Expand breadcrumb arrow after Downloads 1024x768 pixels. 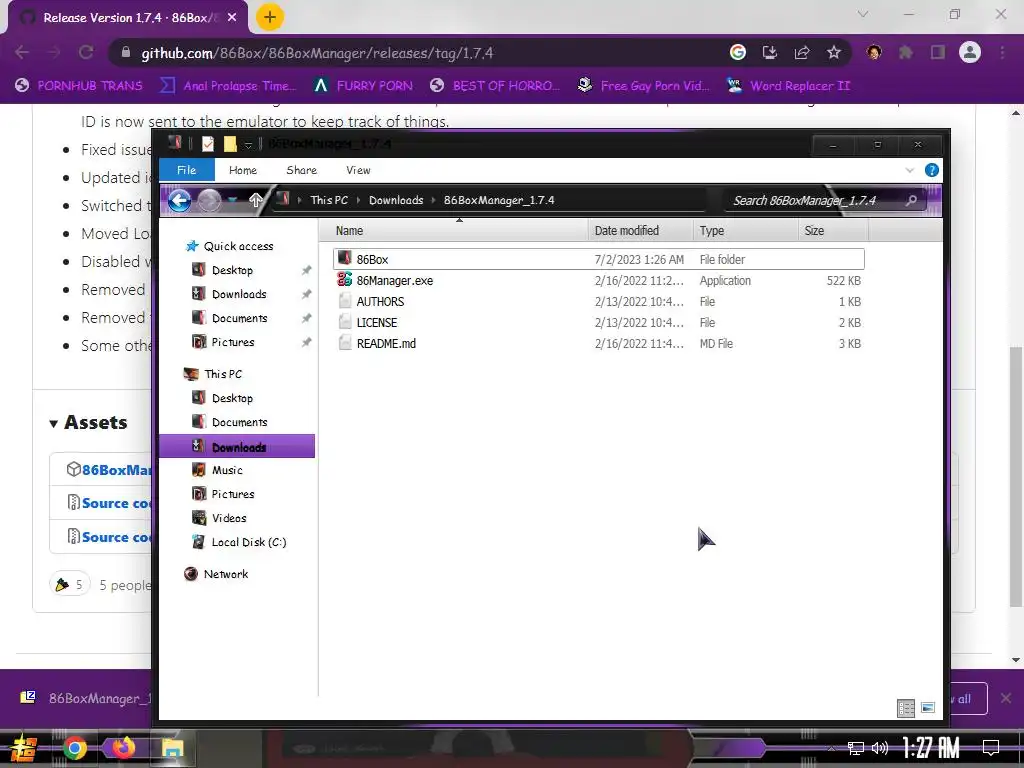click(x=434, y=200)
